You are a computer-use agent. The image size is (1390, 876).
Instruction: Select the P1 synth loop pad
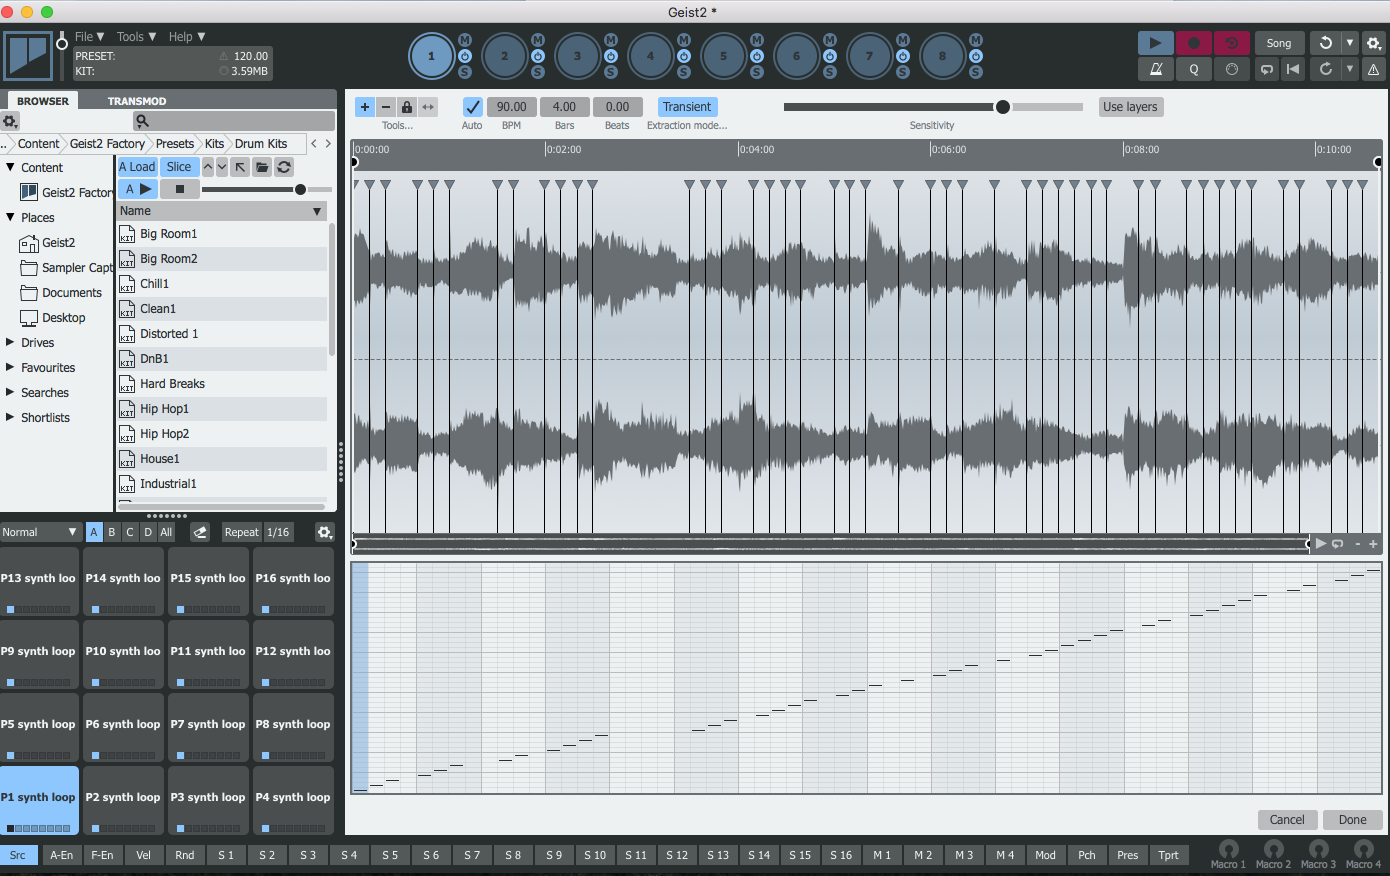click(x=39, y=800)
